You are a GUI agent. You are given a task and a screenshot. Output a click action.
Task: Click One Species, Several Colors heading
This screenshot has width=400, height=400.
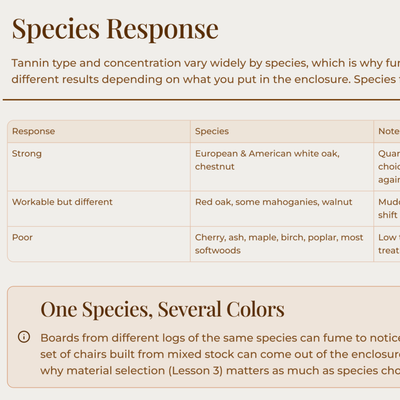162,309
